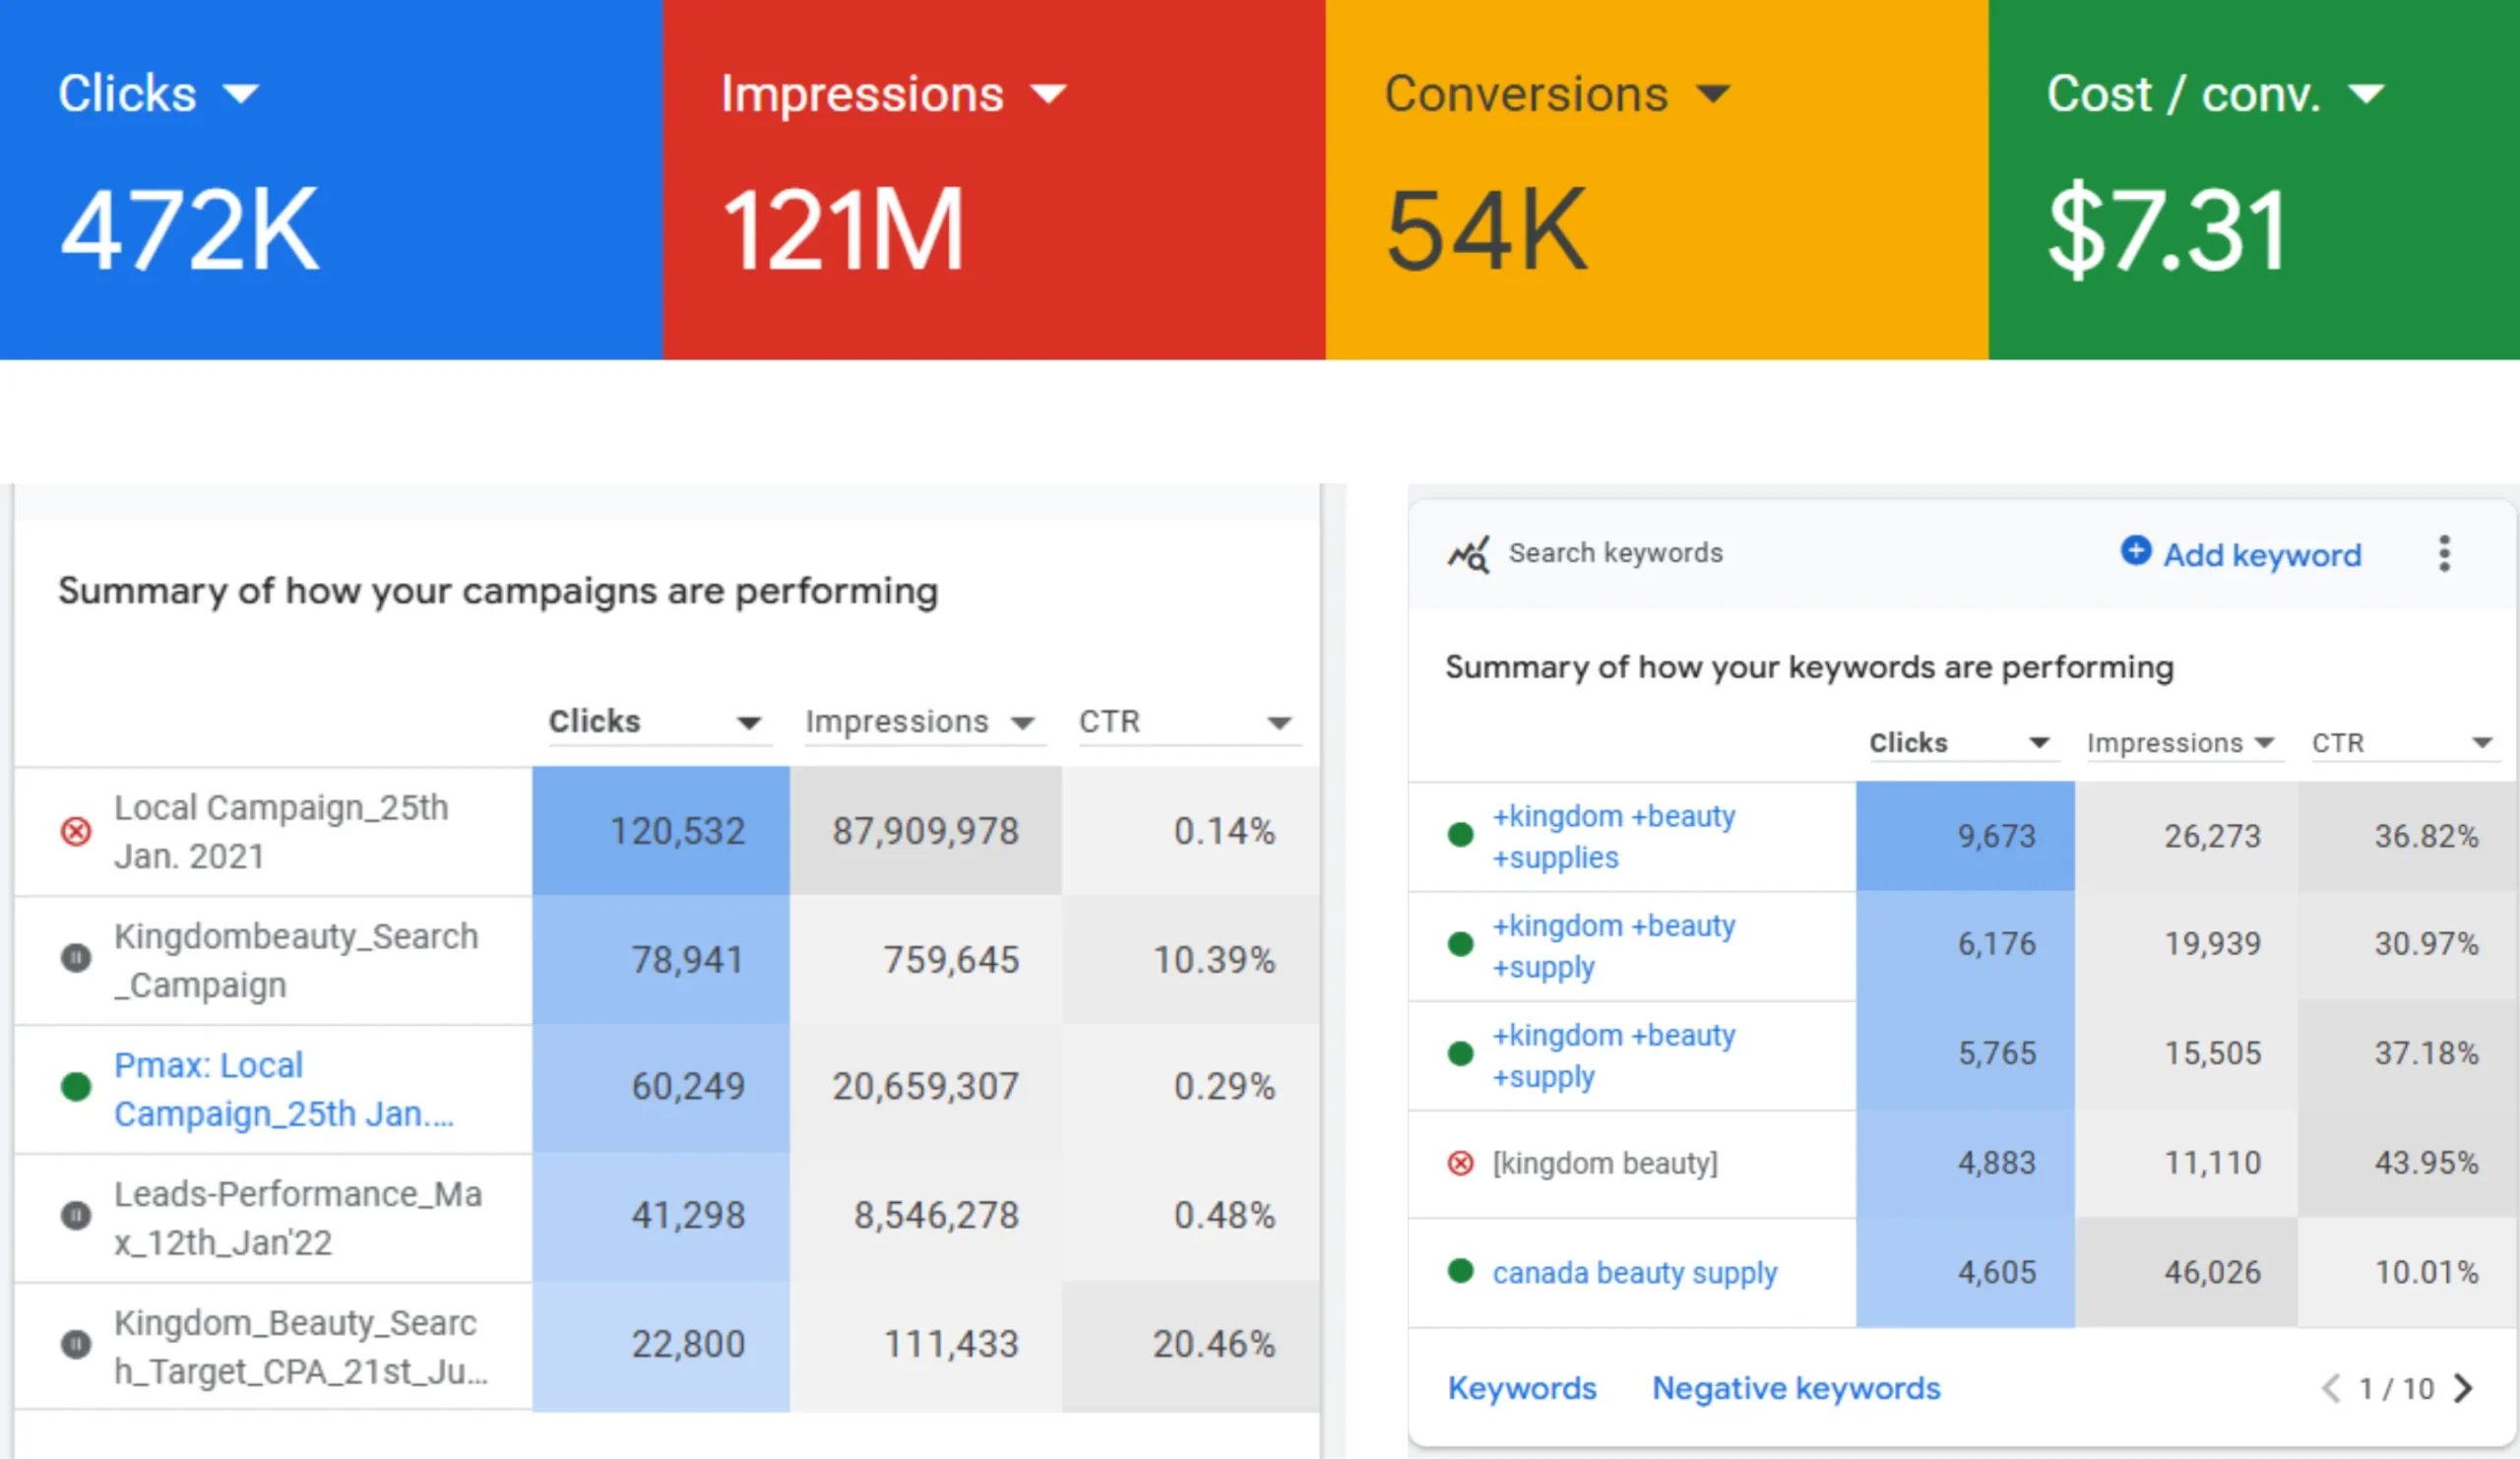
Task: Switch to the Negative keywords tab
Action: pyautogui.click(x=1796, y=1388)
